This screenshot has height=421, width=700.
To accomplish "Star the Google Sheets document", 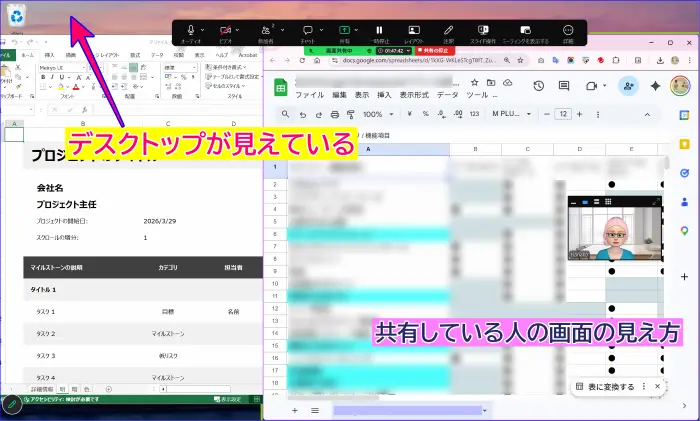I will 475,83.
